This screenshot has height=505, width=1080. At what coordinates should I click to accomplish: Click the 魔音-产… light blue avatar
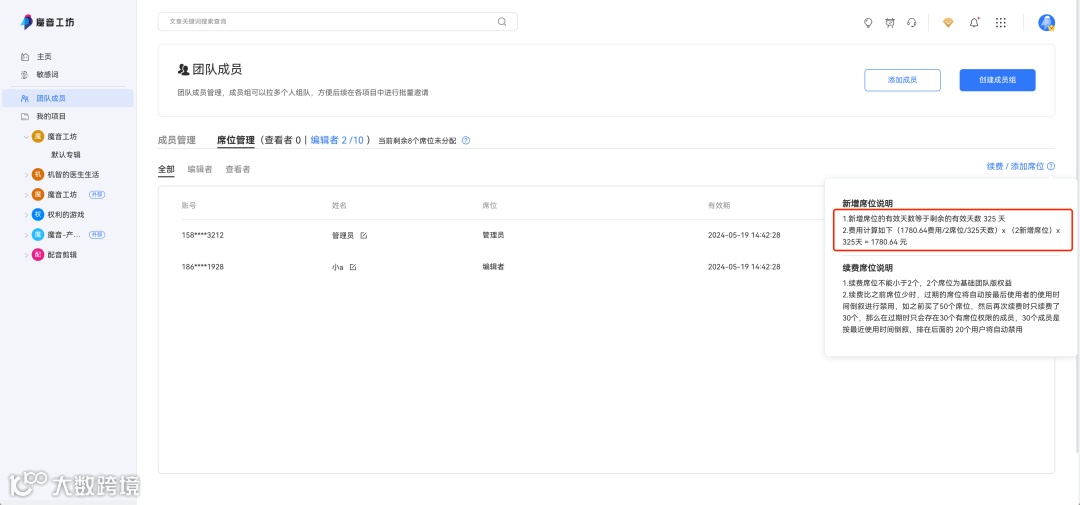tap(38, 235)
